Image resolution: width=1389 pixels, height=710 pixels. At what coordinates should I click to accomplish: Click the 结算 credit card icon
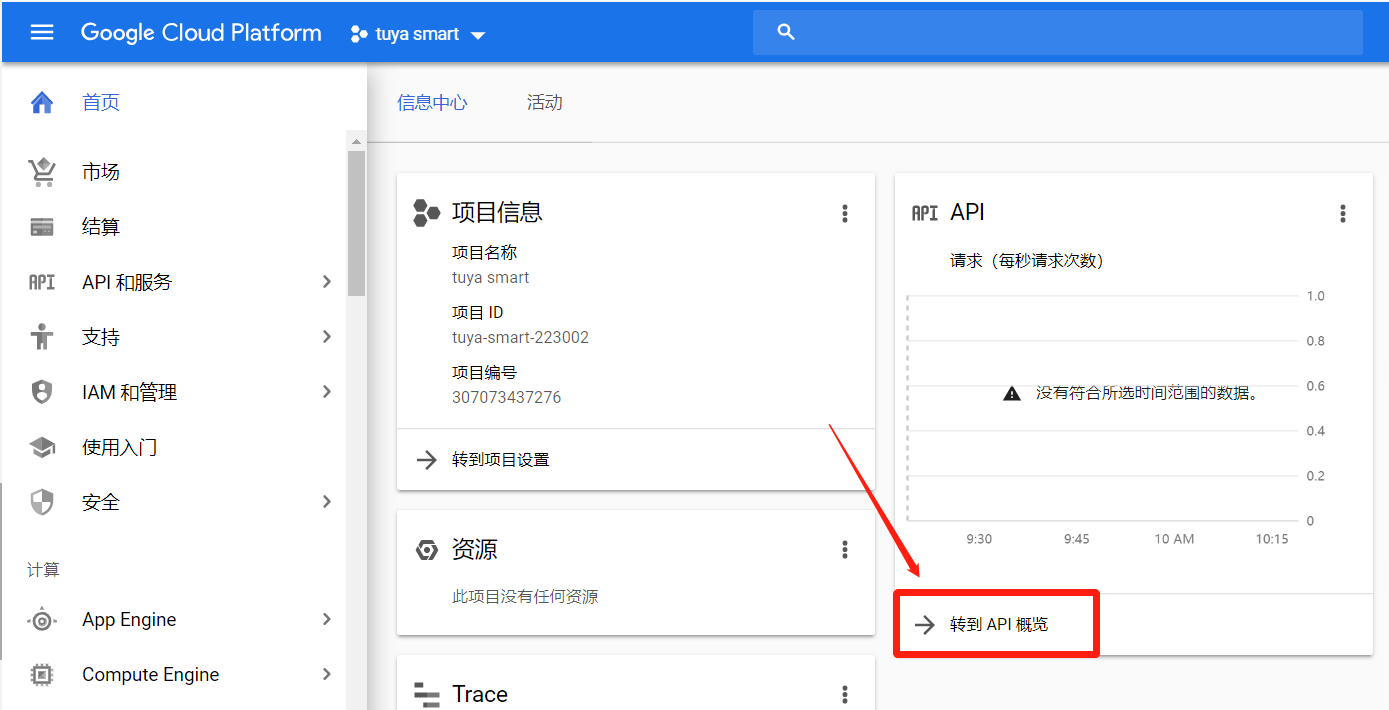[42, 227]
